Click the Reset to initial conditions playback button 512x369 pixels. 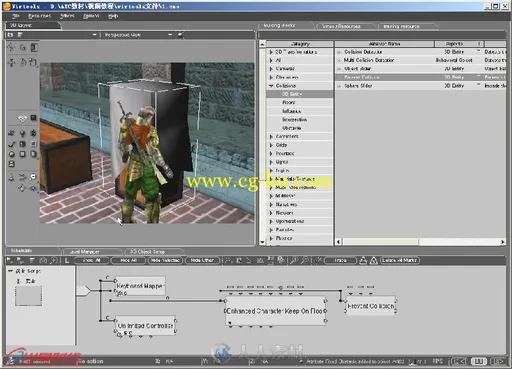[x=459, y=361]
